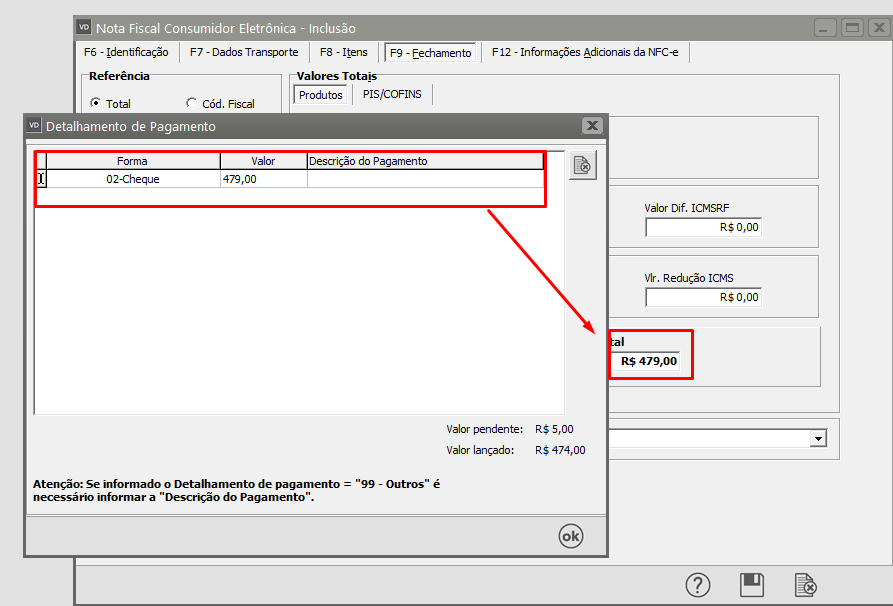The image size is (893, 606).
Task: Click the cancel document icon beside the save icon
Action: tap(806, 585)
